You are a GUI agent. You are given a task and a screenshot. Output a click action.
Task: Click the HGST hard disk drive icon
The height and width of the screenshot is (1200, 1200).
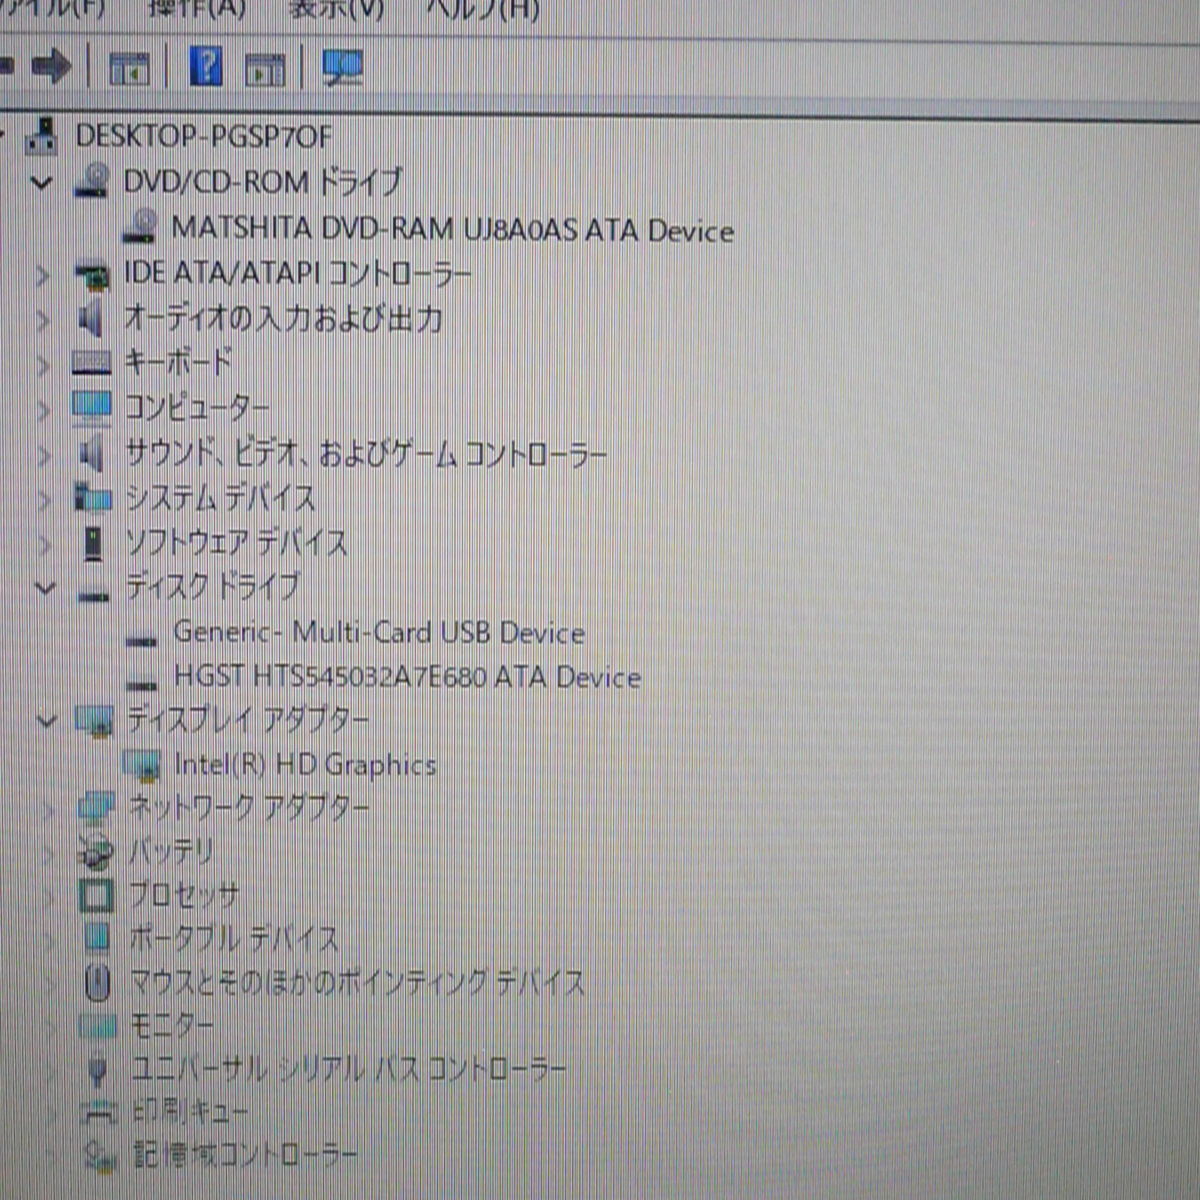(x=143, y=685)
